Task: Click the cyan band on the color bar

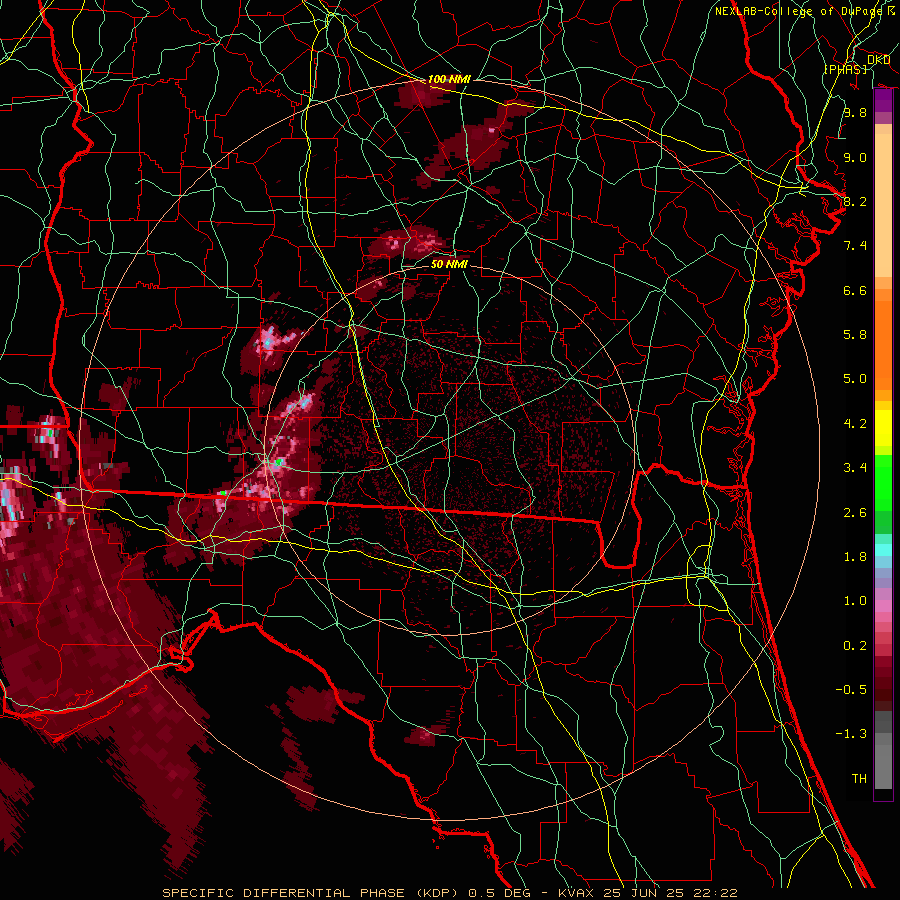Action: click(883, 550)
